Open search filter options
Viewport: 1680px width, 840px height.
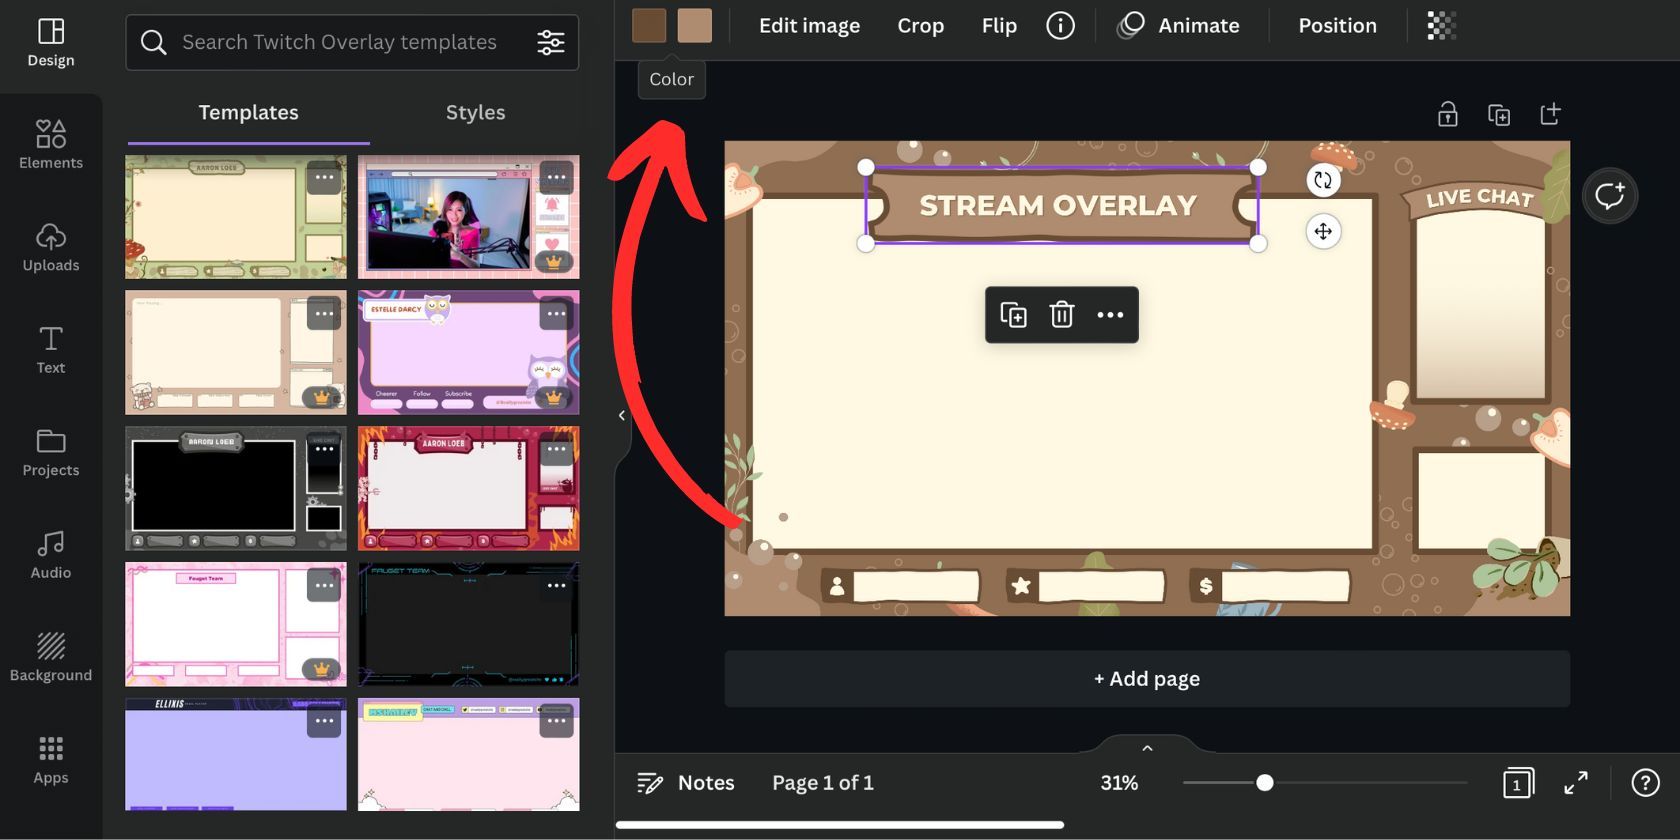tap(551, 42)
